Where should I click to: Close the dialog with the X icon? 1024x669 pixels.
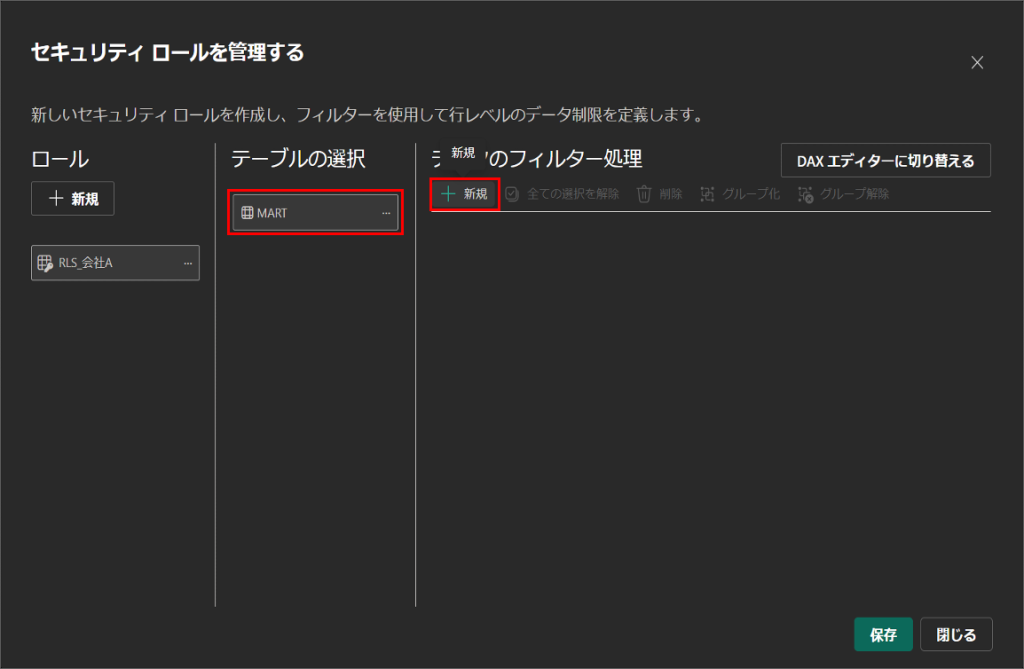point(977,63)
